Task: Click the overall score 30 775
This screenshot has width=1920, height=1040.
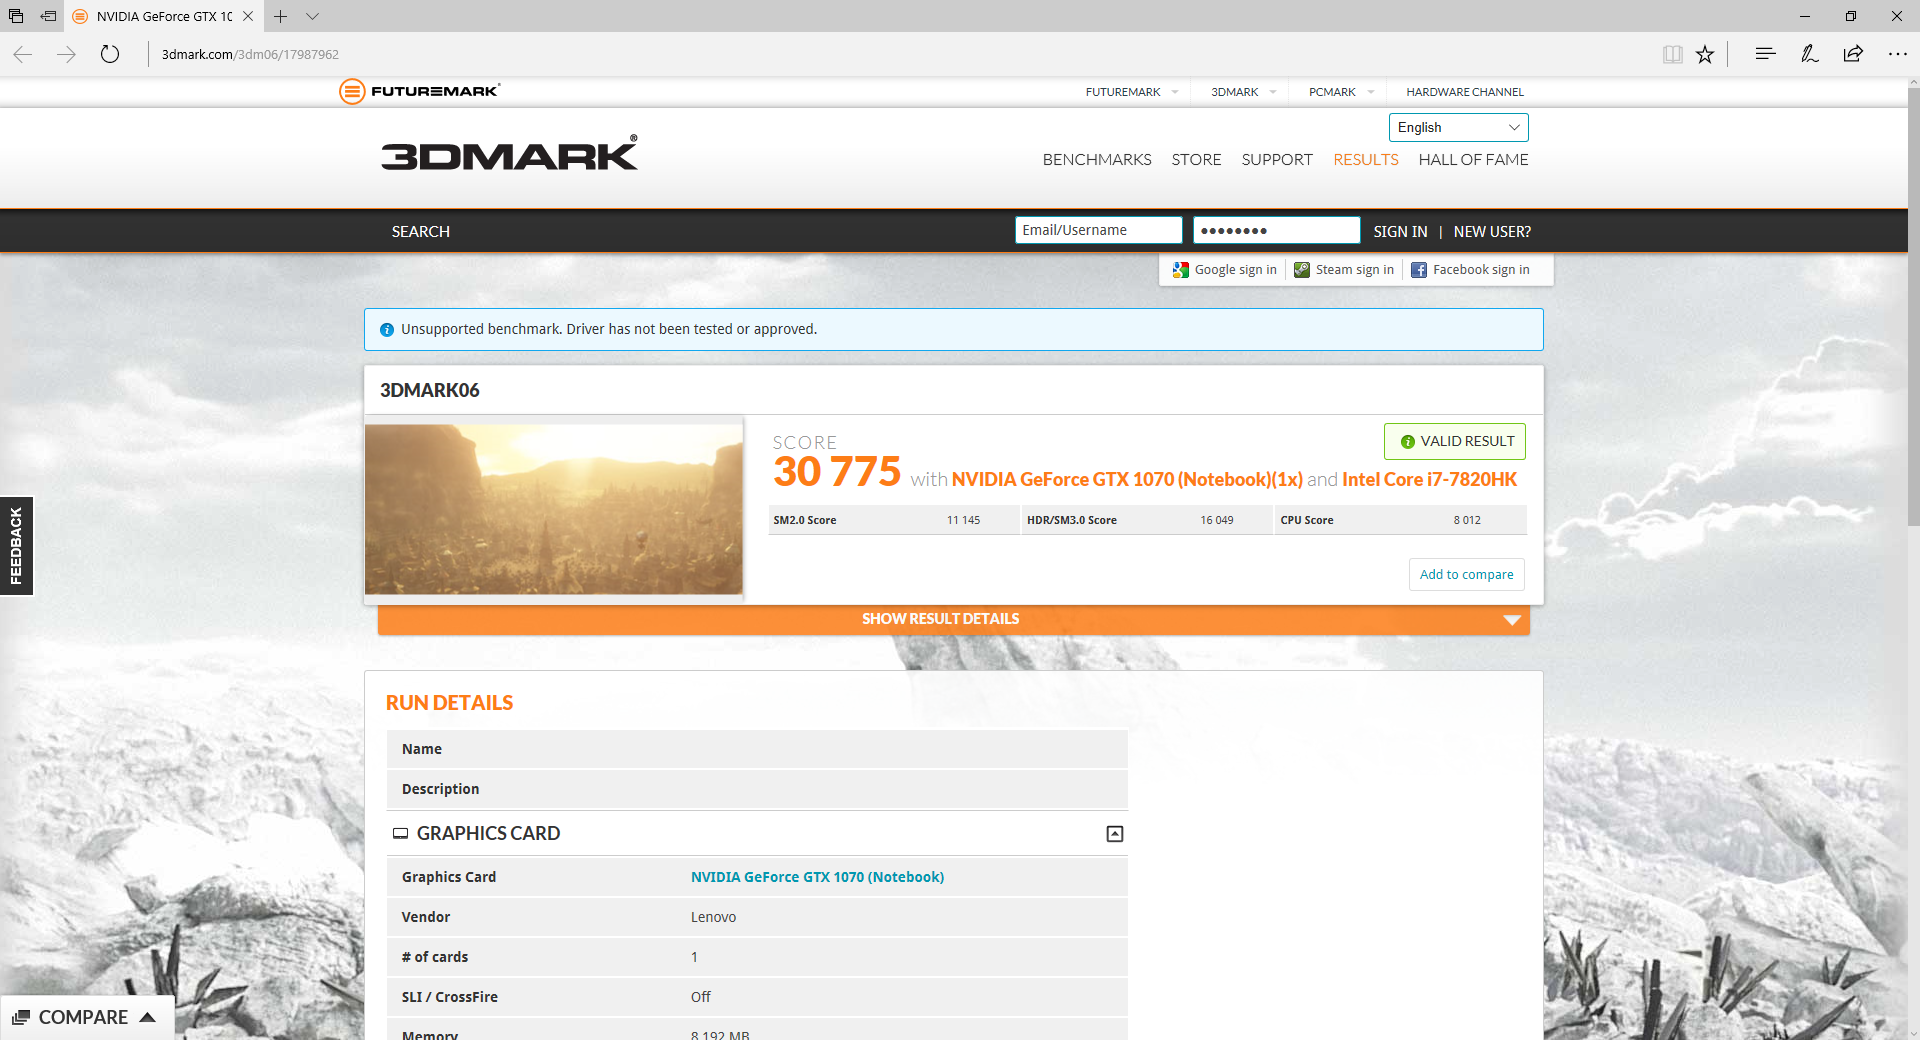Action: tap(837, 472)
